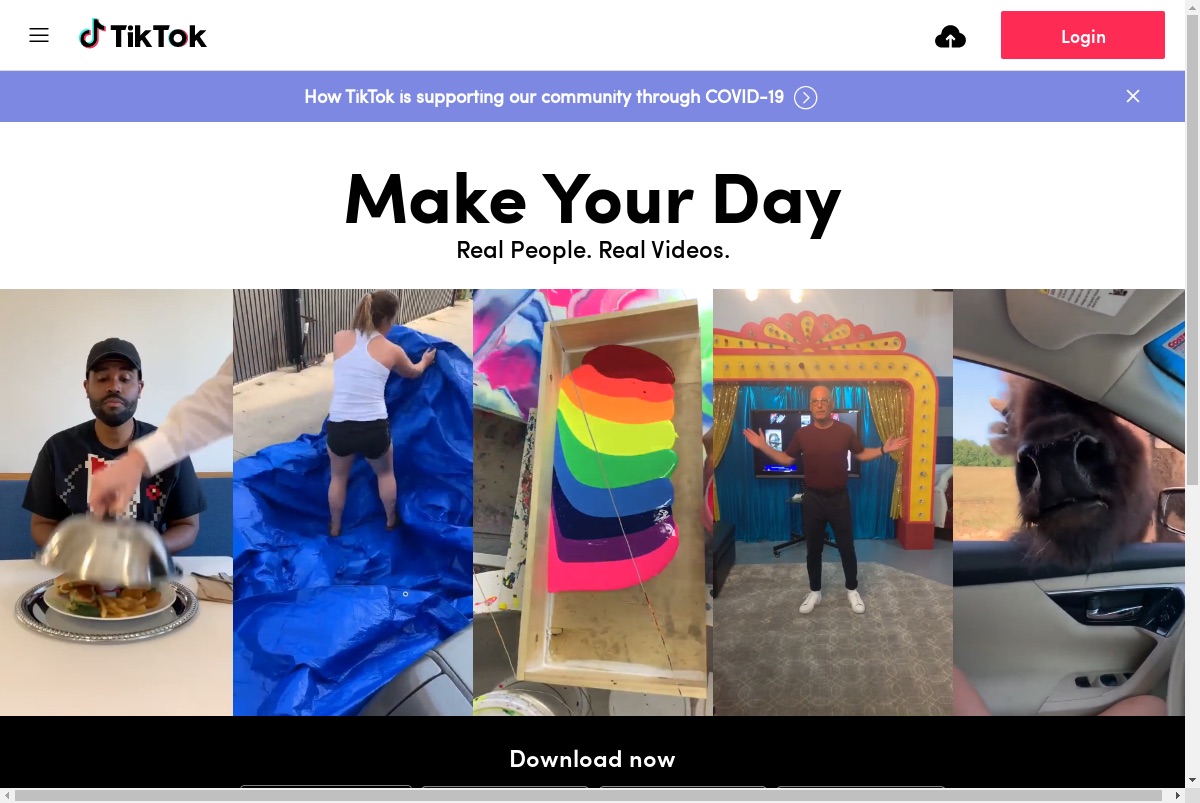Open the bison at car window video
1200x803 pixels.
coord(1069,502)
